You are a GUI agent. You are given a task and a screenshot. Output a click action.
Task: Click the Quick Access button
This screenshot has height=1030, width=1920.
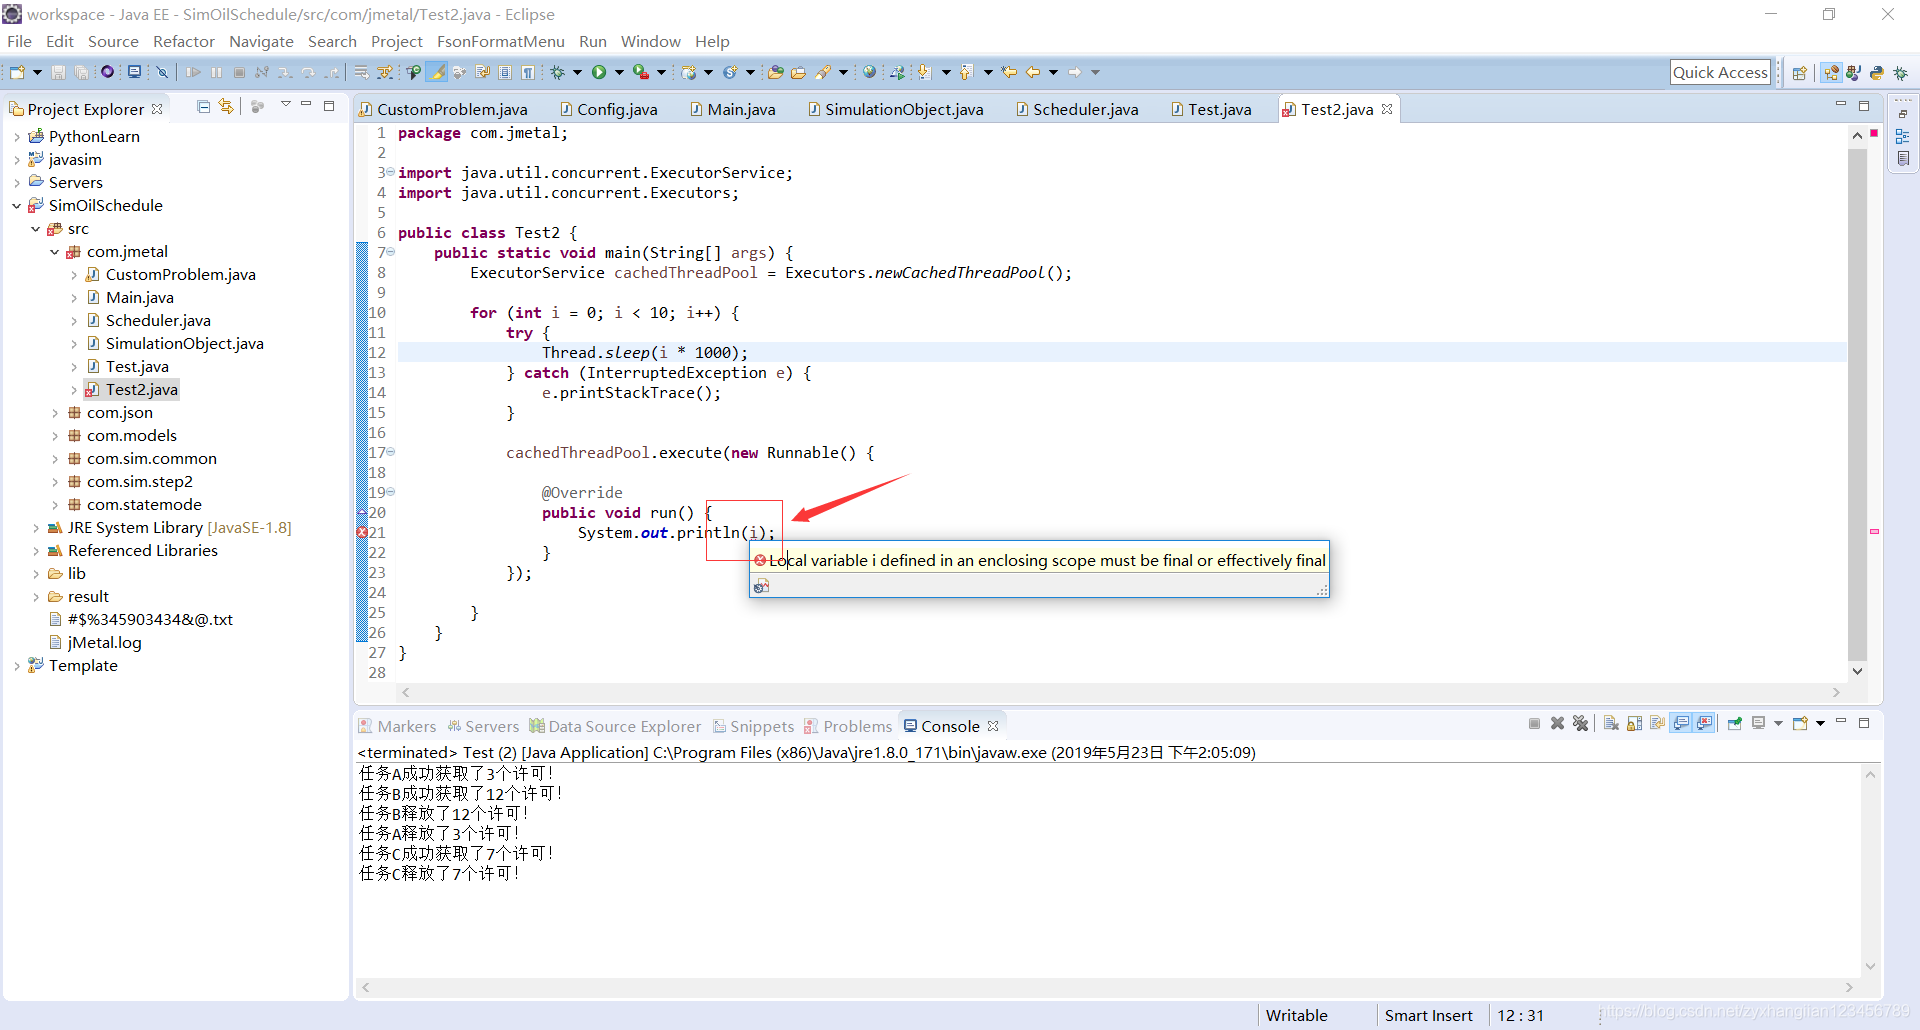coord(1721,71)
